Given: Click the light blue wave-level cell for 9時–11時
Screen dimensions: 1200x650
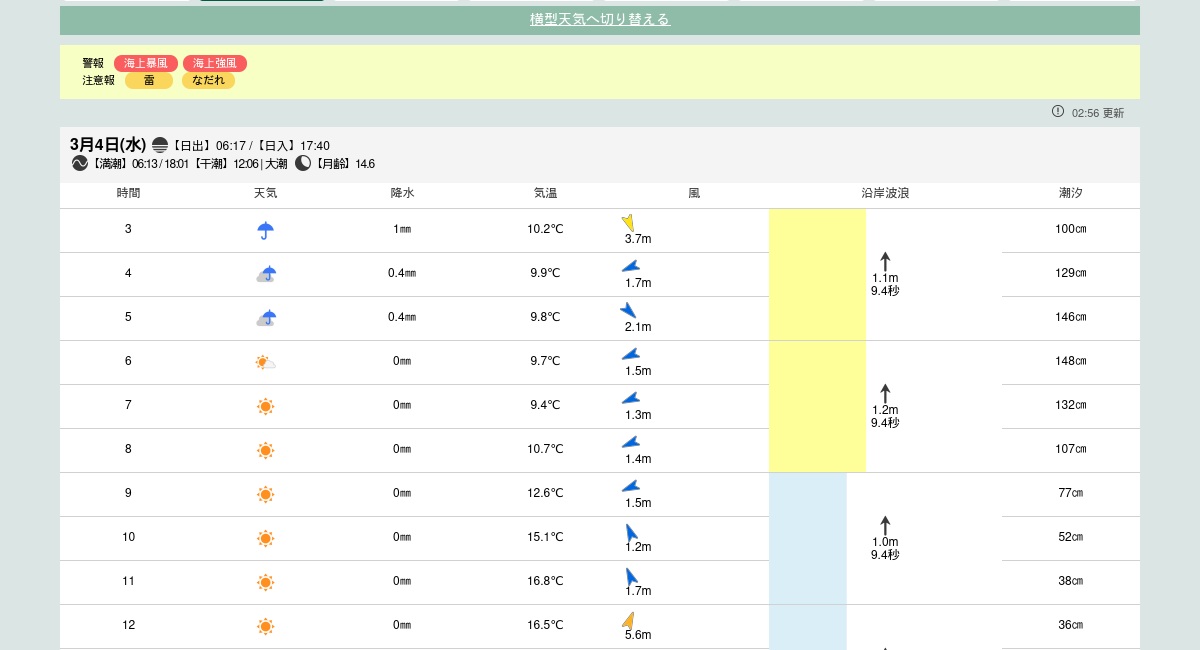Looking at the screenshot, I should pyautogui.click(x=807, y=538).
